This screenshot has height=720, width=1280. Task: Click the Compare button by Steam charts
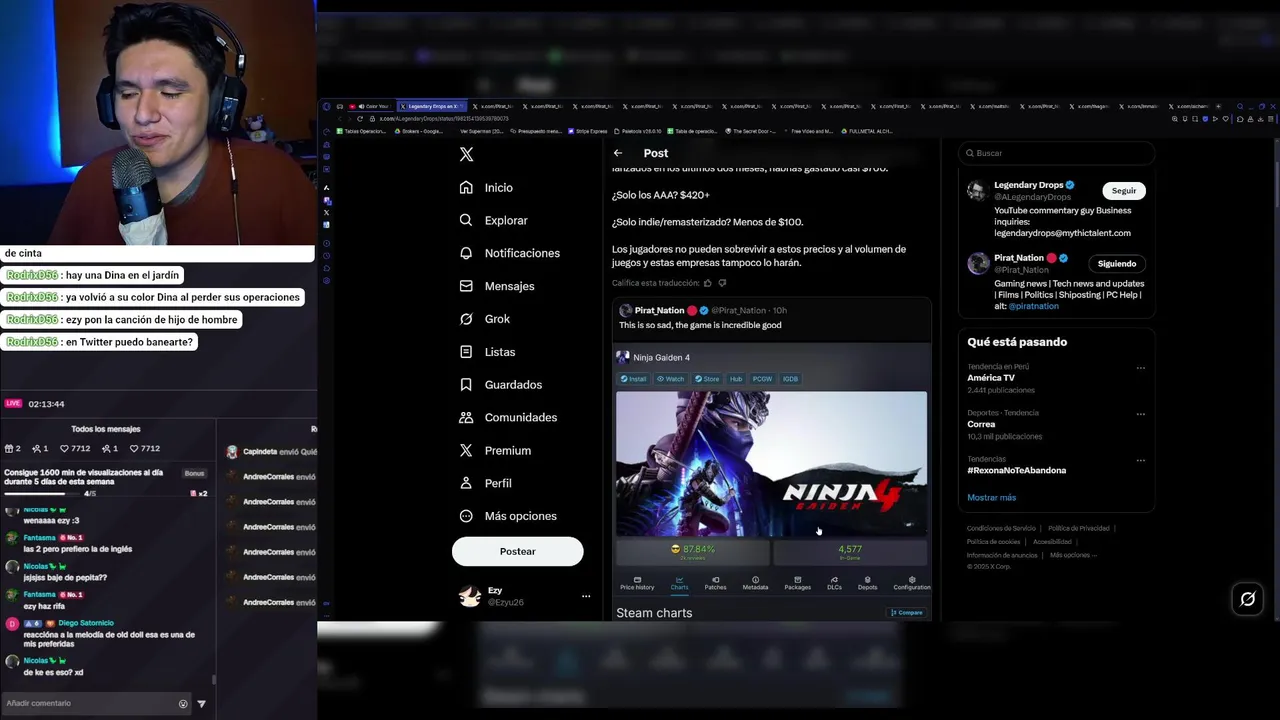[906, 613]
